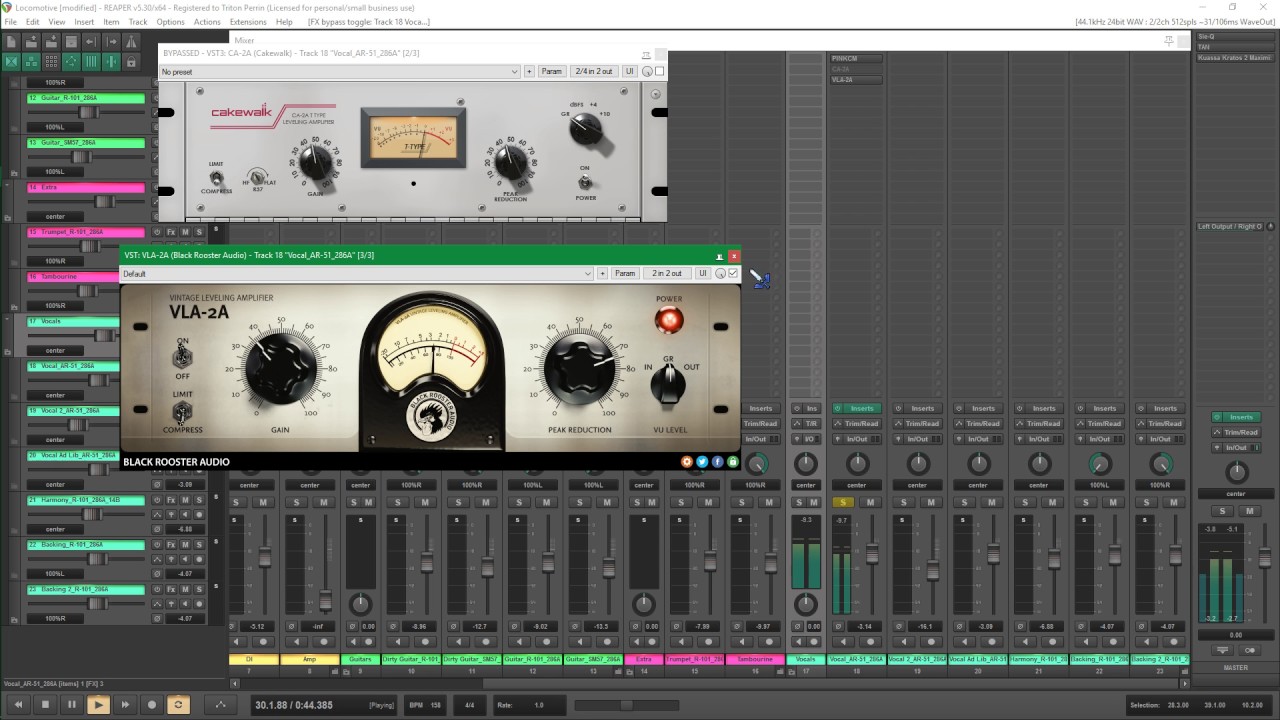Image resolution: width=1280 pixels, height=720 pixels.
Task: Click the mono toggle icon on the Master strip
Action: 1250,650
